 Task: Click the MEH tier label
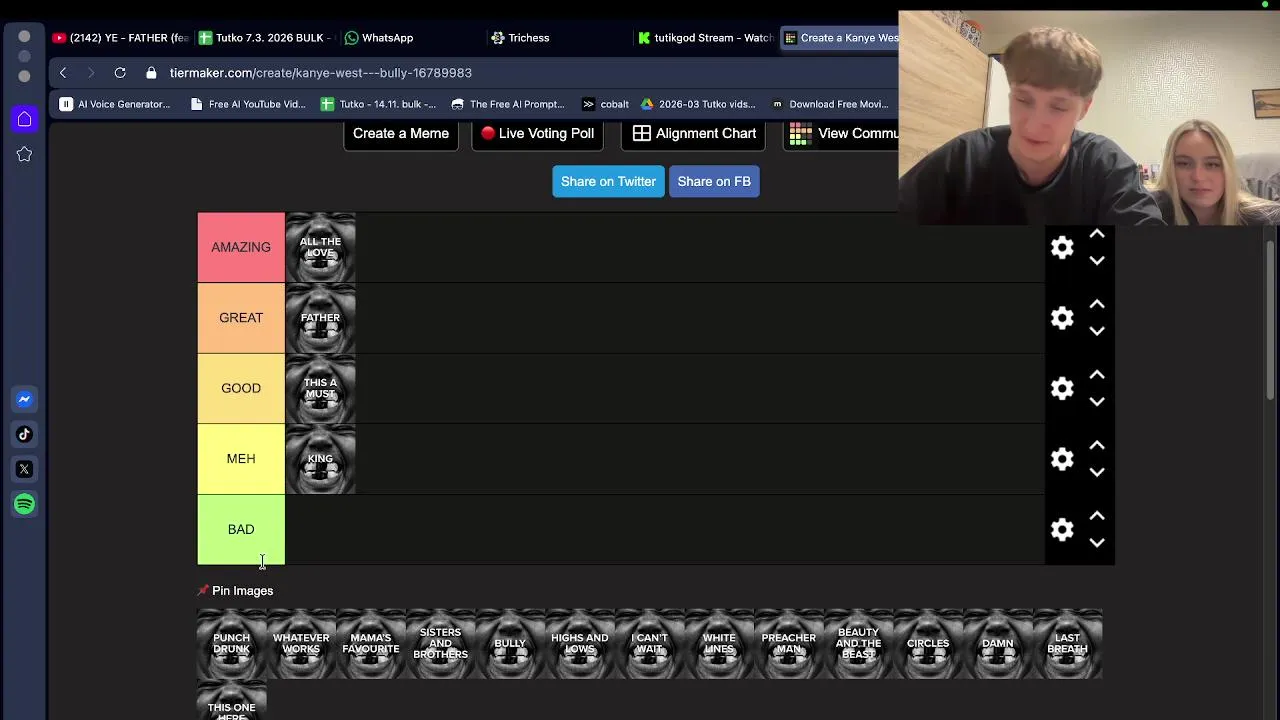coord(241,459)
